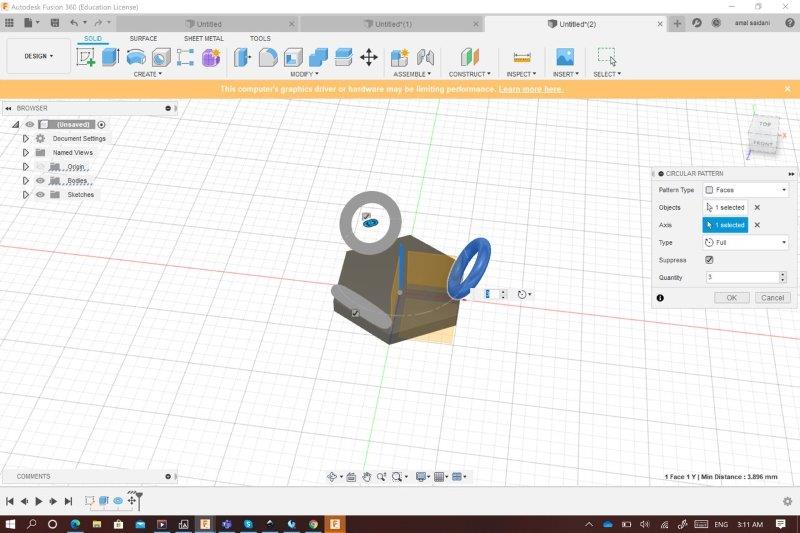The height and width of the screenshot is (533, 800).
Task: Switch to the SHEET METAL tab
Action: point(204,38)
